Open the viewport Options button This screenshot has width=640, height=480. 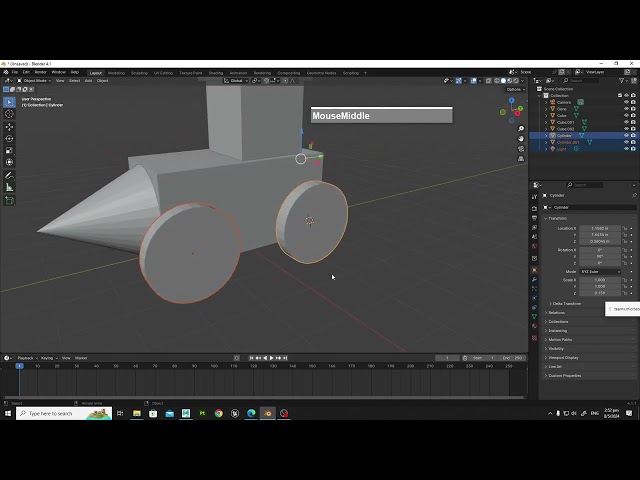tap(516, 89)
